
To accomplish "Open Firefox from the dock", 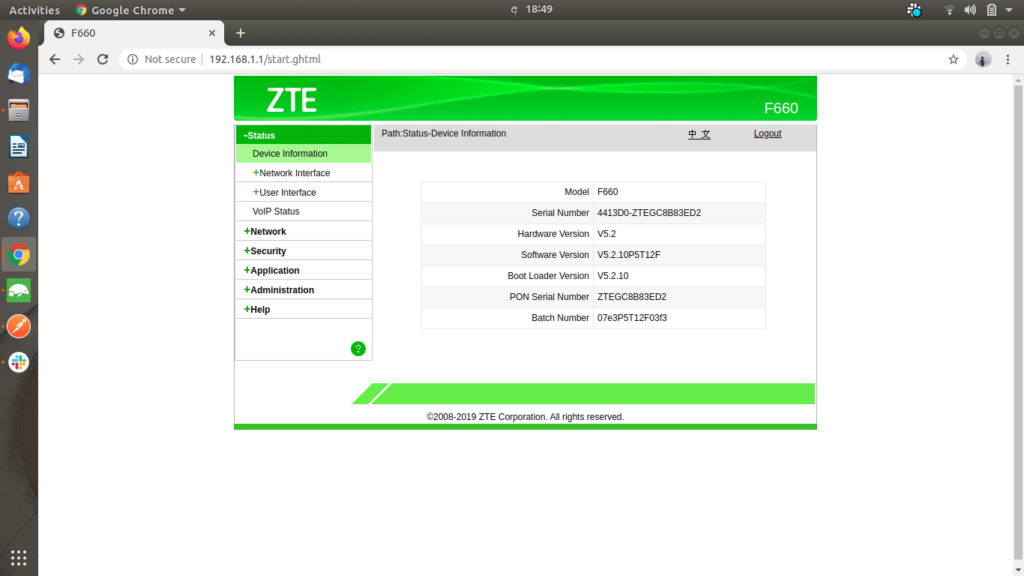I will [18, 39].
